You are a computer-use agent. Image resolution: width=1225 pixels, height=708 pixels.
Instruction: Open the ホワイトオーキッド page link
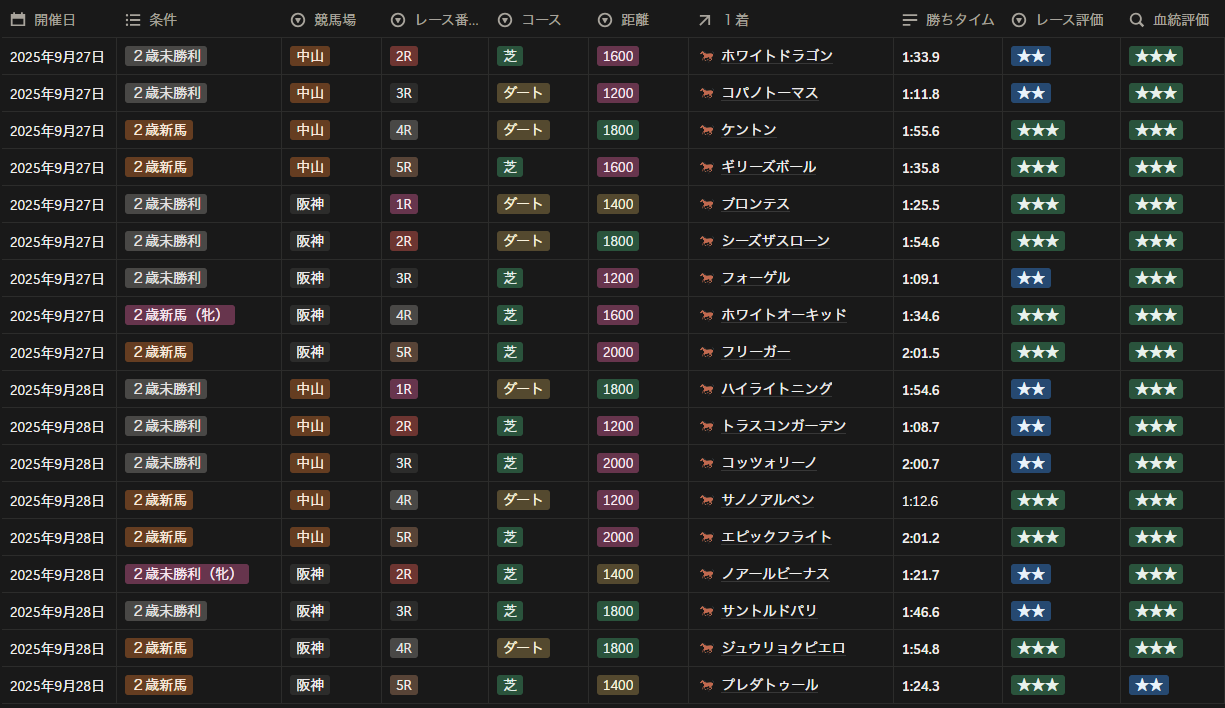click(784, 315)
